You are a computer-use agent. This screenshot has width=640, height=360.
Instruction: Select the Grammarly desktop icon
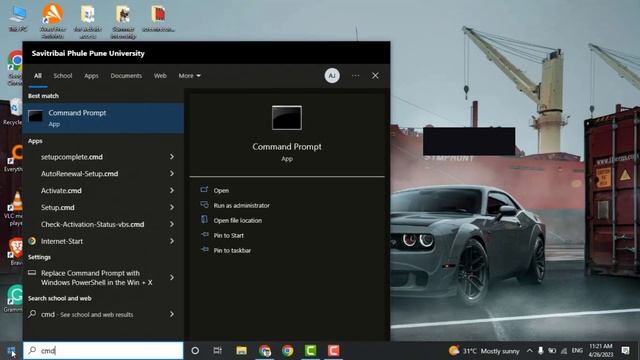tap(15, 299)
